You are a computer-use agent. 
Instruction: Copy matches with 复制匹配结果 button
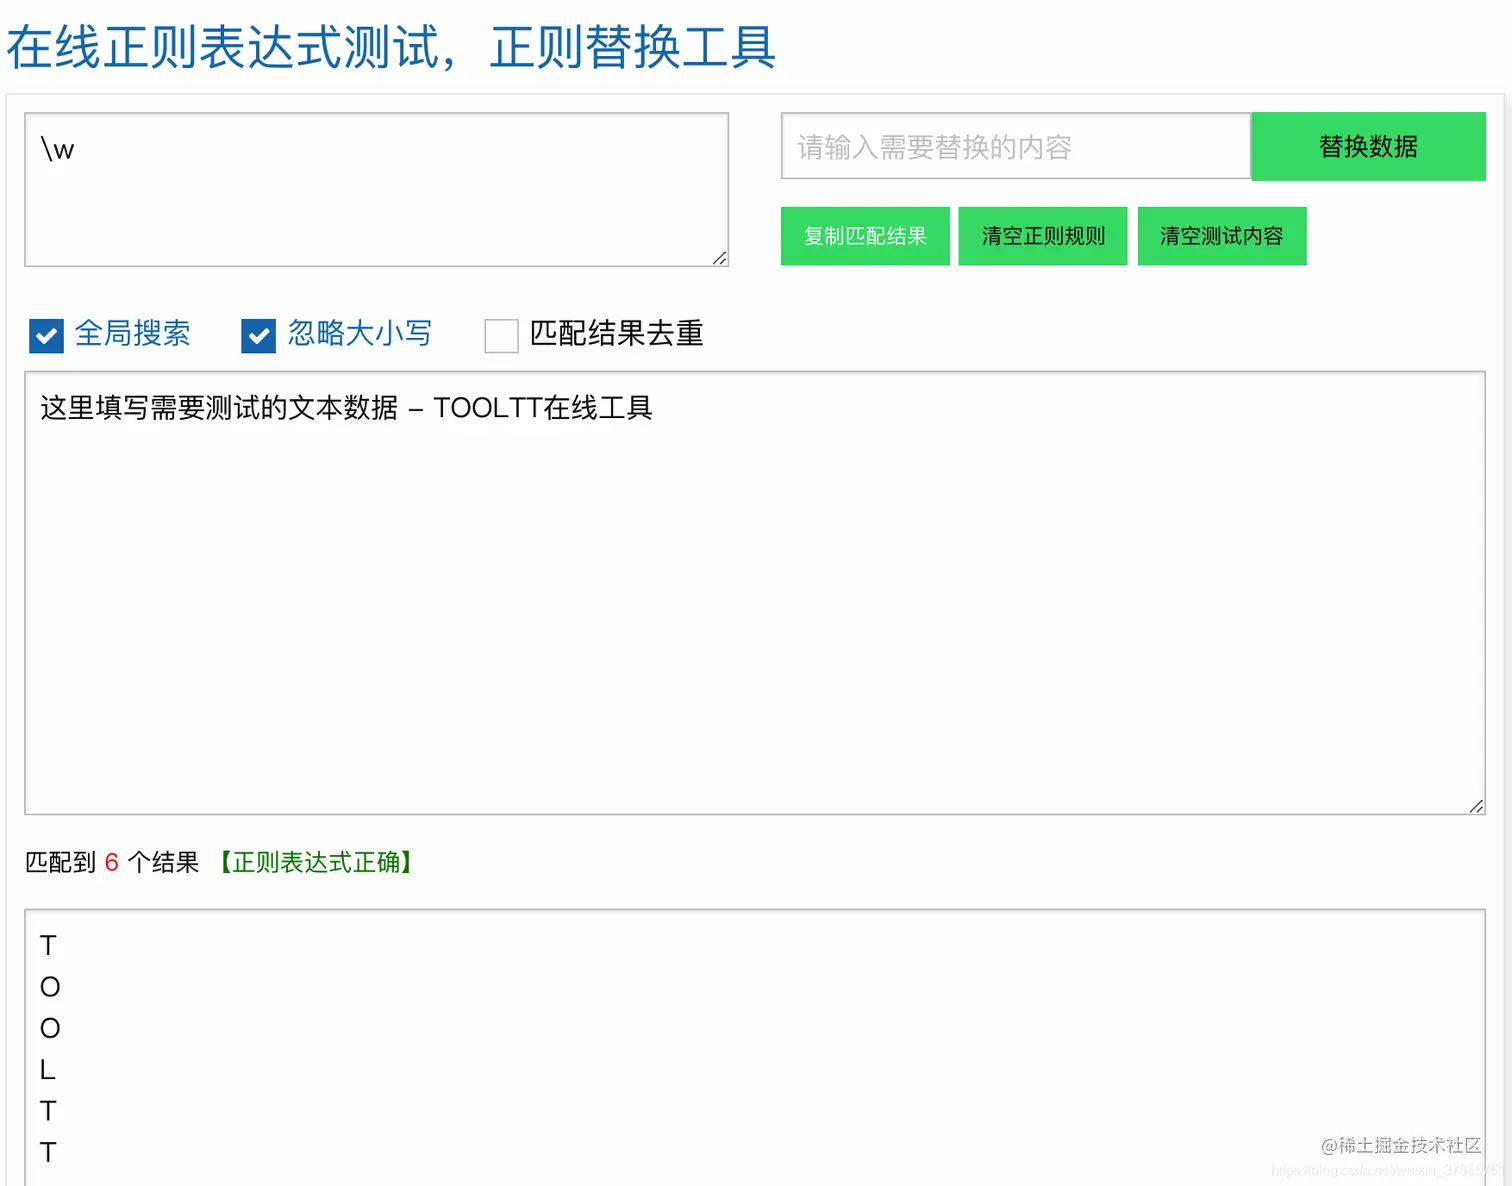pos(864,236)
